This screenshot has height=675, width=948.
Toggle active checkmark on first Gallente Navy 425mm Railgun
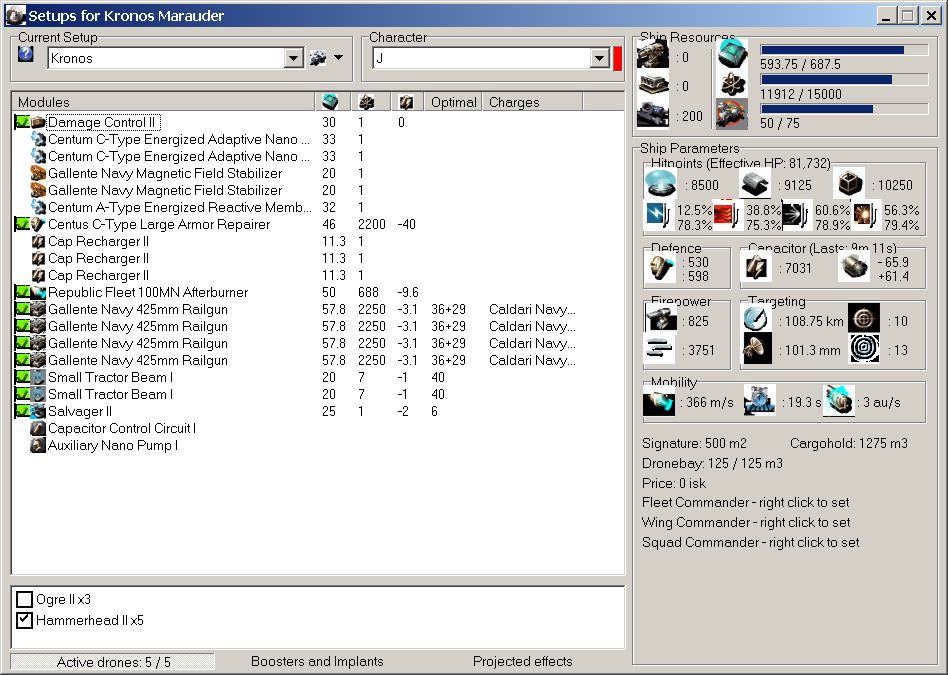(x=22, y=309)
